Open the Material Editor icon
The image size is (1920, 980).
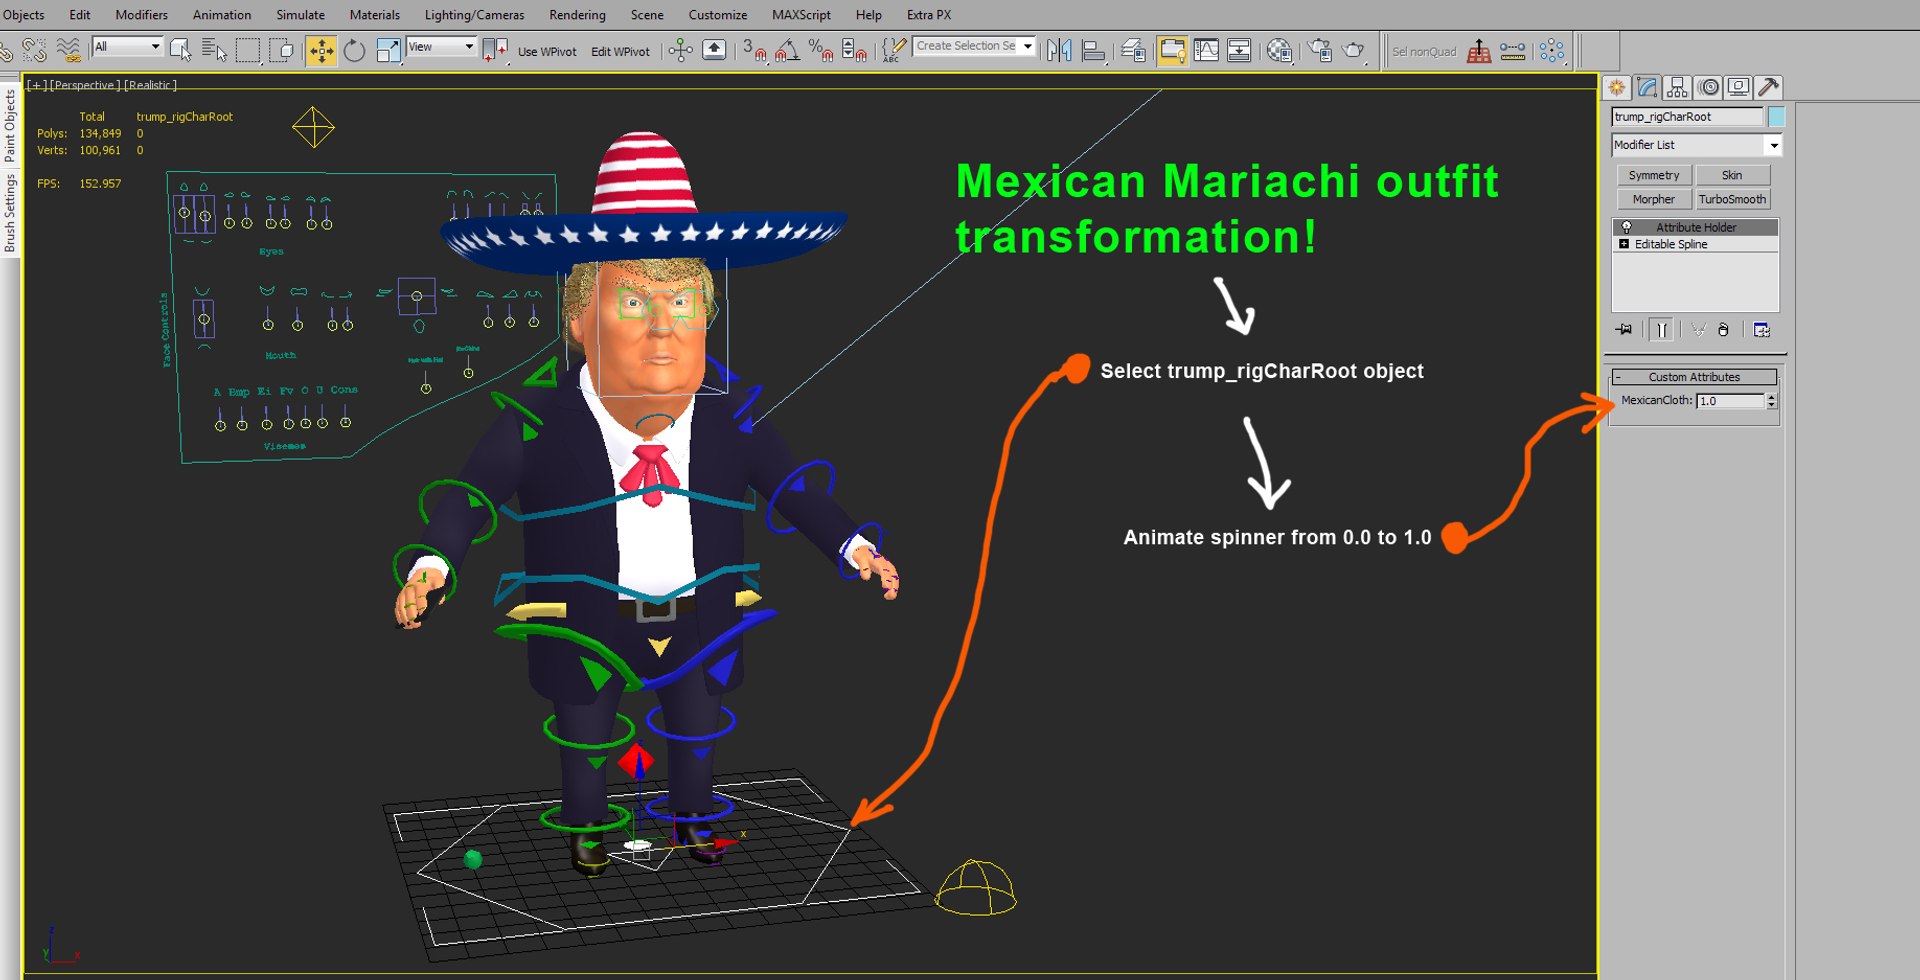[1279, 50]
